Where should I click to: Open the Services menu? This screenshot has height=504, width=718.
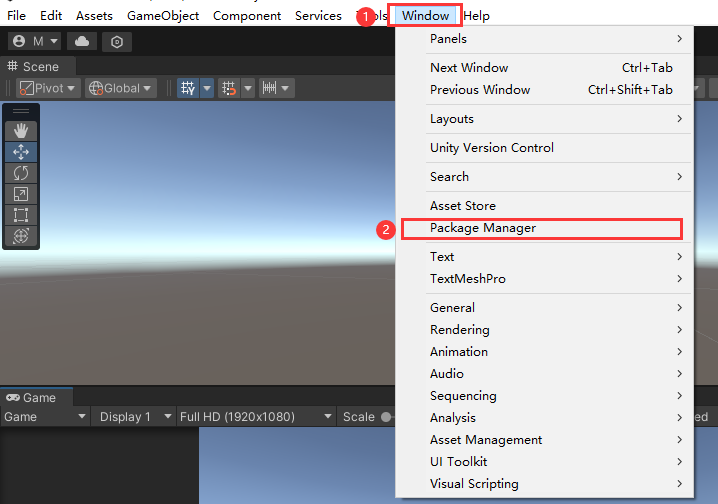(318, 16)
